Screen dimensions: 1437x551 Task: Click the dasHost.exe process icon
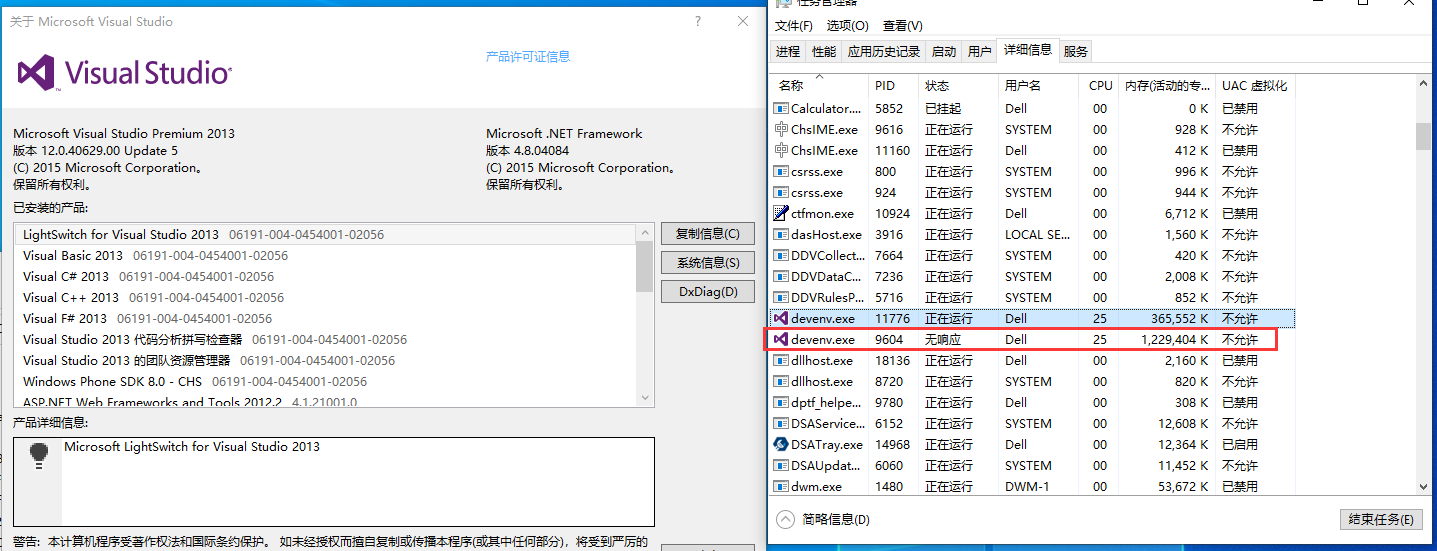(781, 234)
